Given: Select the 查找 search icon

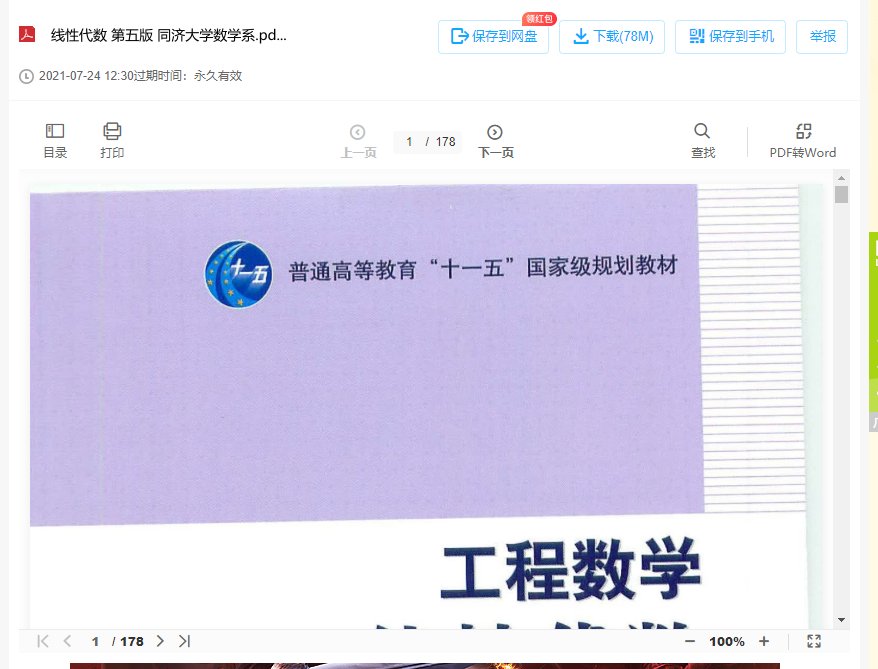Looking at the screenshot, I should pyautogui.click(x=703, y=140).
